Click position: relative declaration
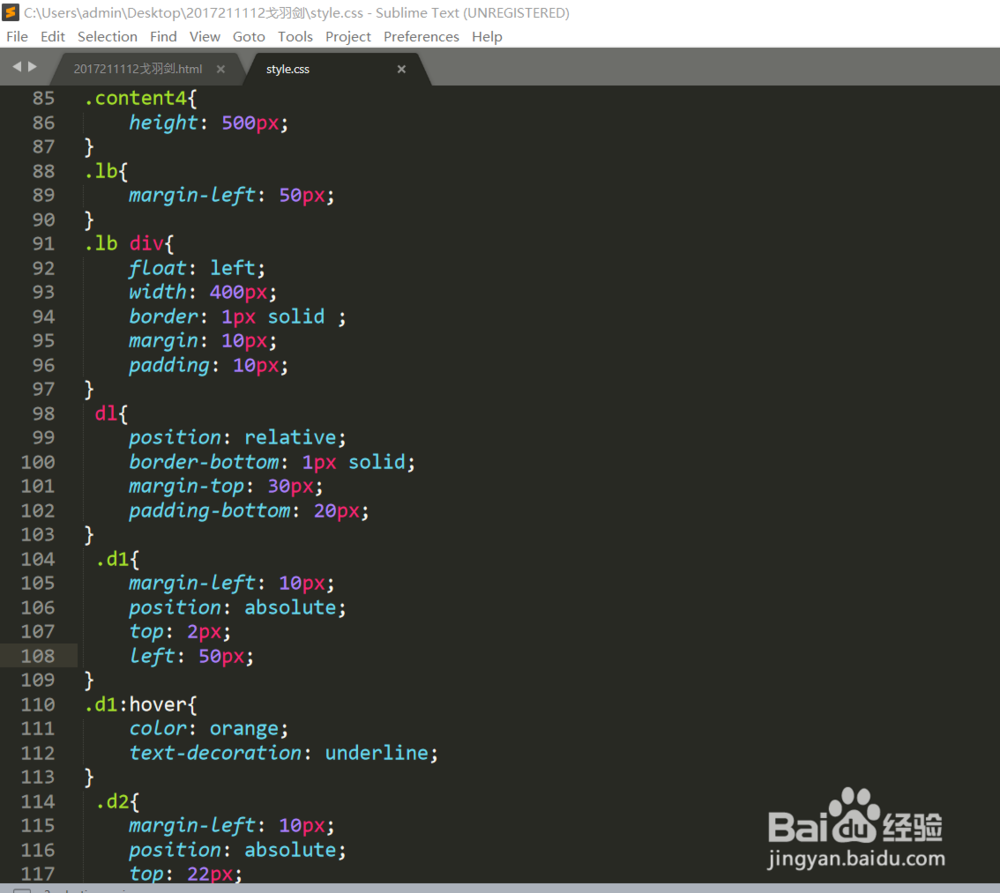Image resolution: width=1000 pixels, height=893 pixels. pos(237,438)
